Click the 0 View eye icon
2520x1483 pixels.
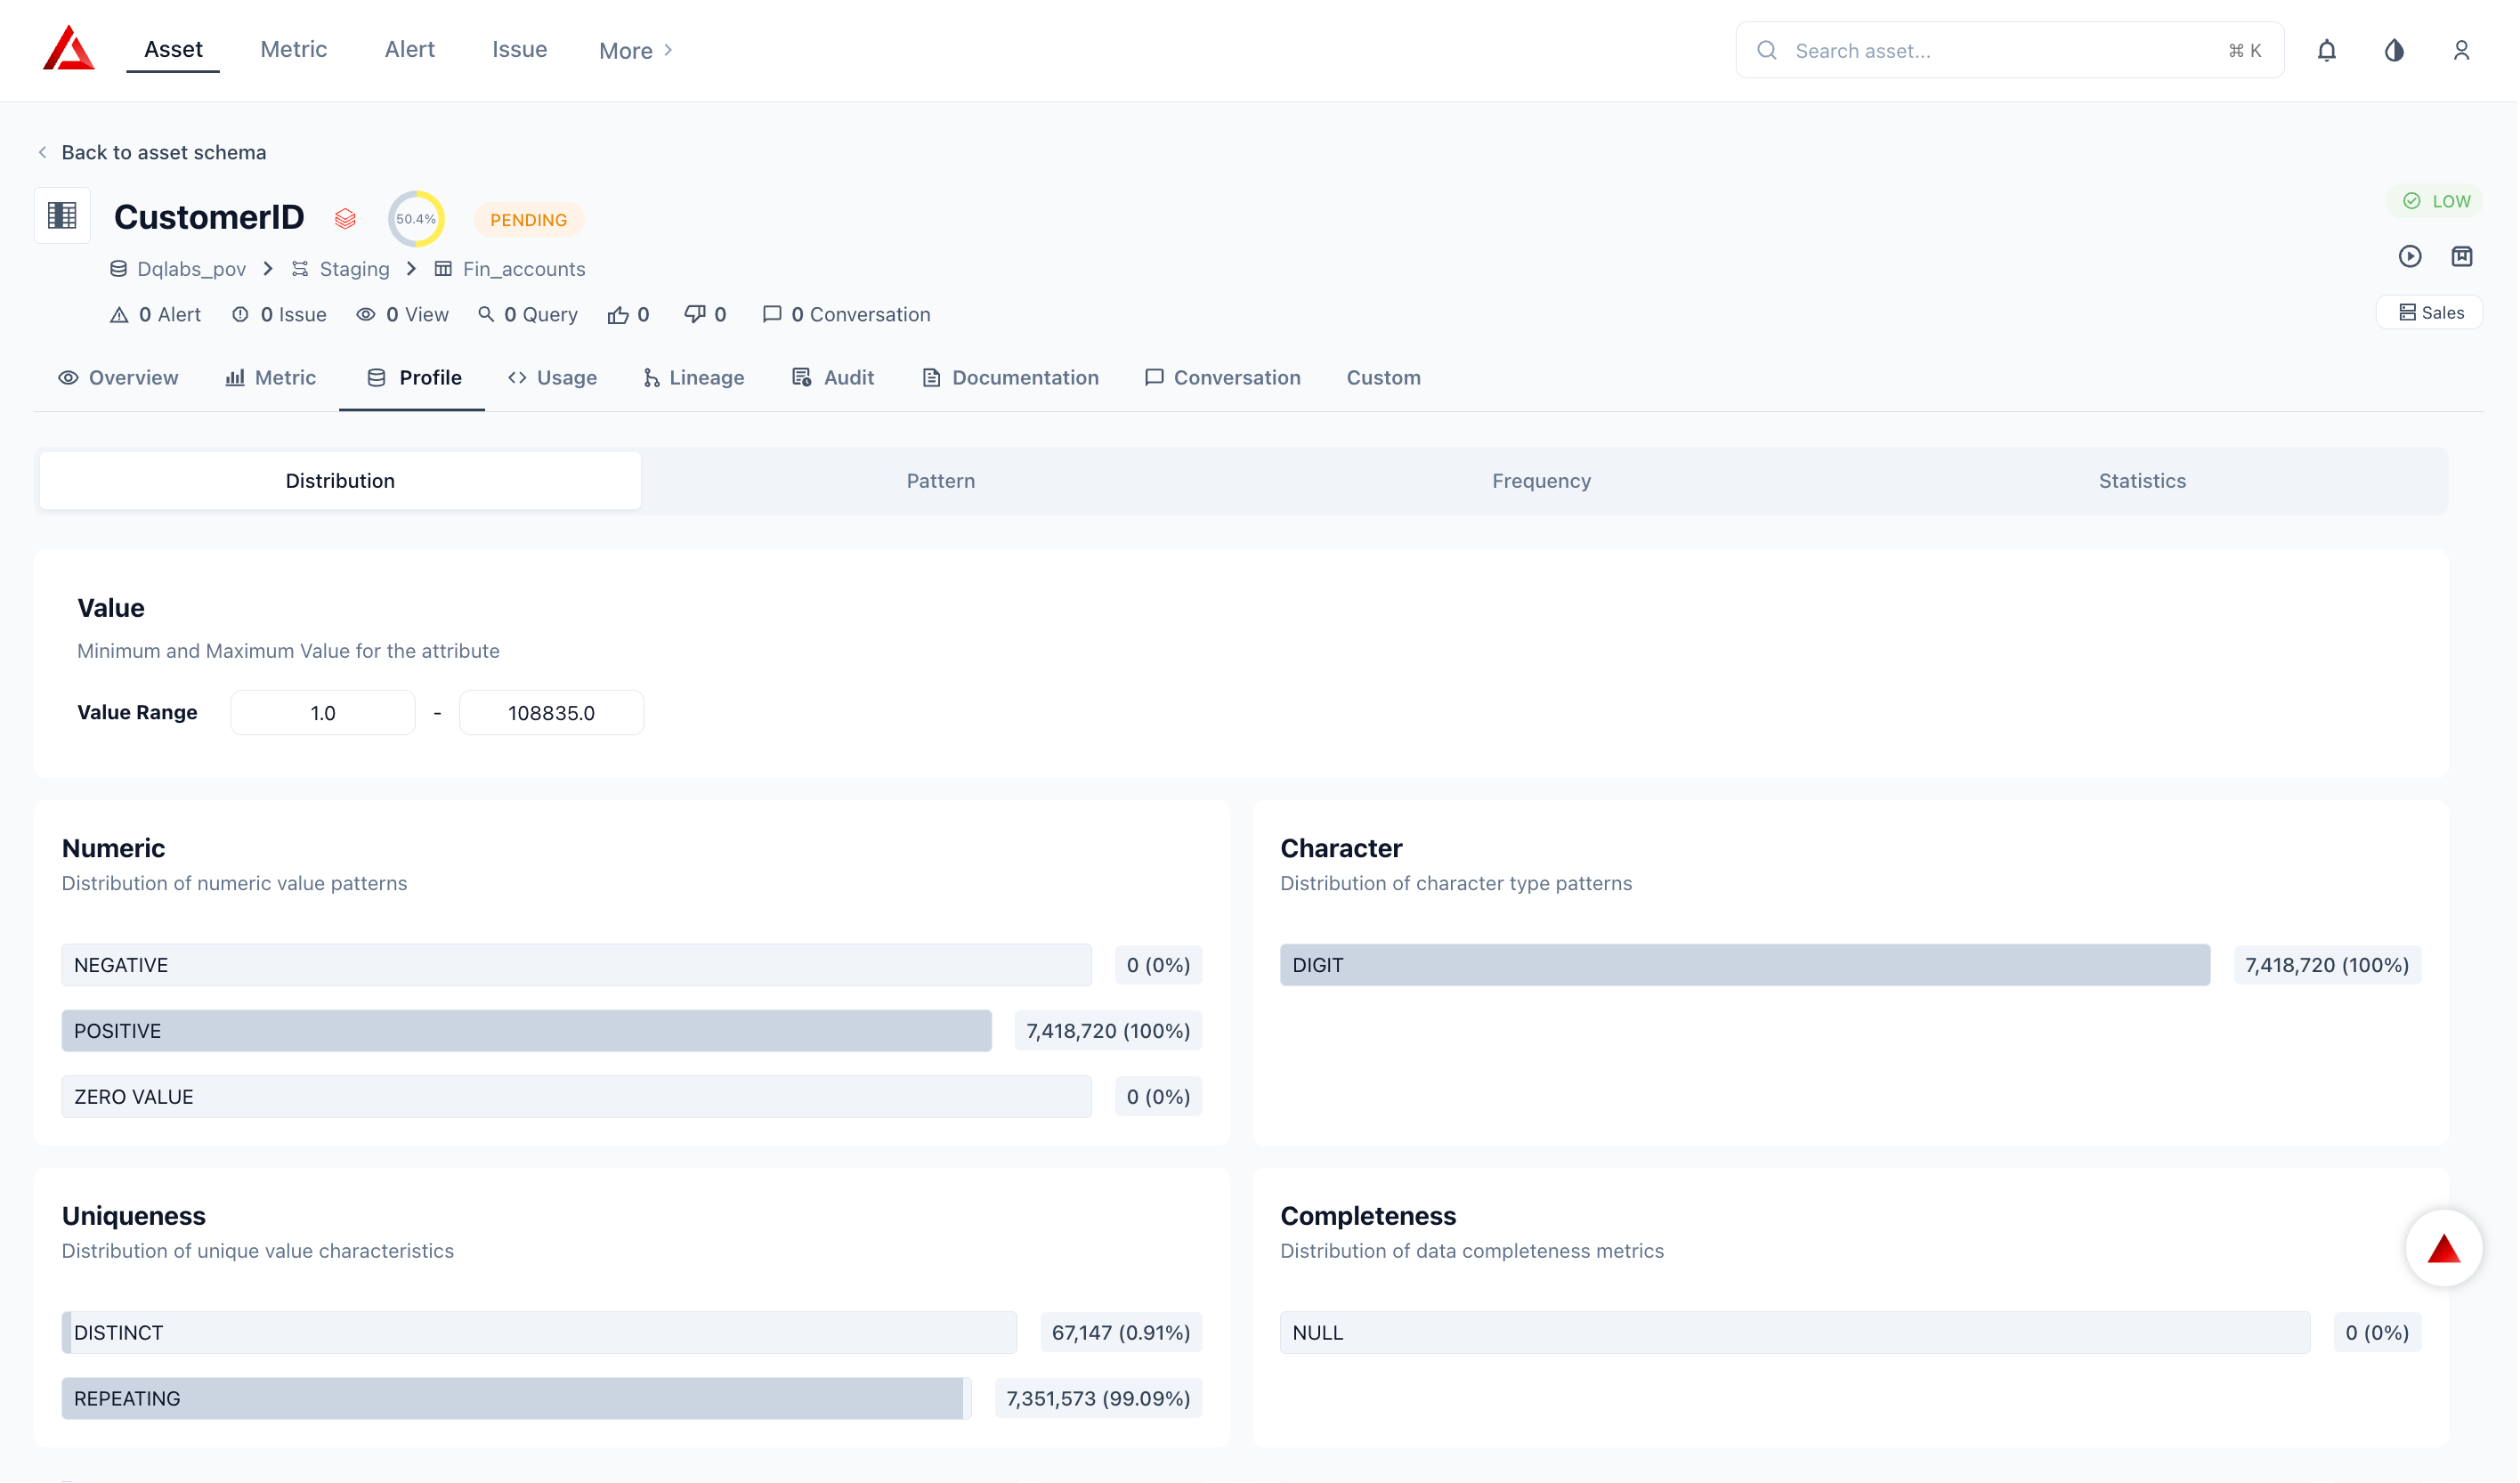[366, 315]
